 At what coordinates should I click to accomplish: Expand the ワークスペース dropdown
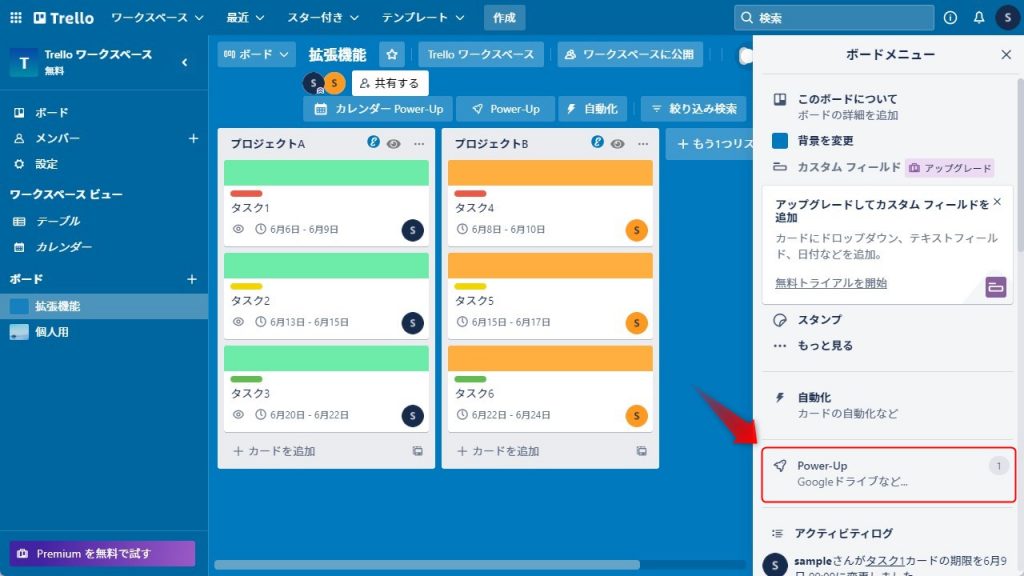[157, 18]
